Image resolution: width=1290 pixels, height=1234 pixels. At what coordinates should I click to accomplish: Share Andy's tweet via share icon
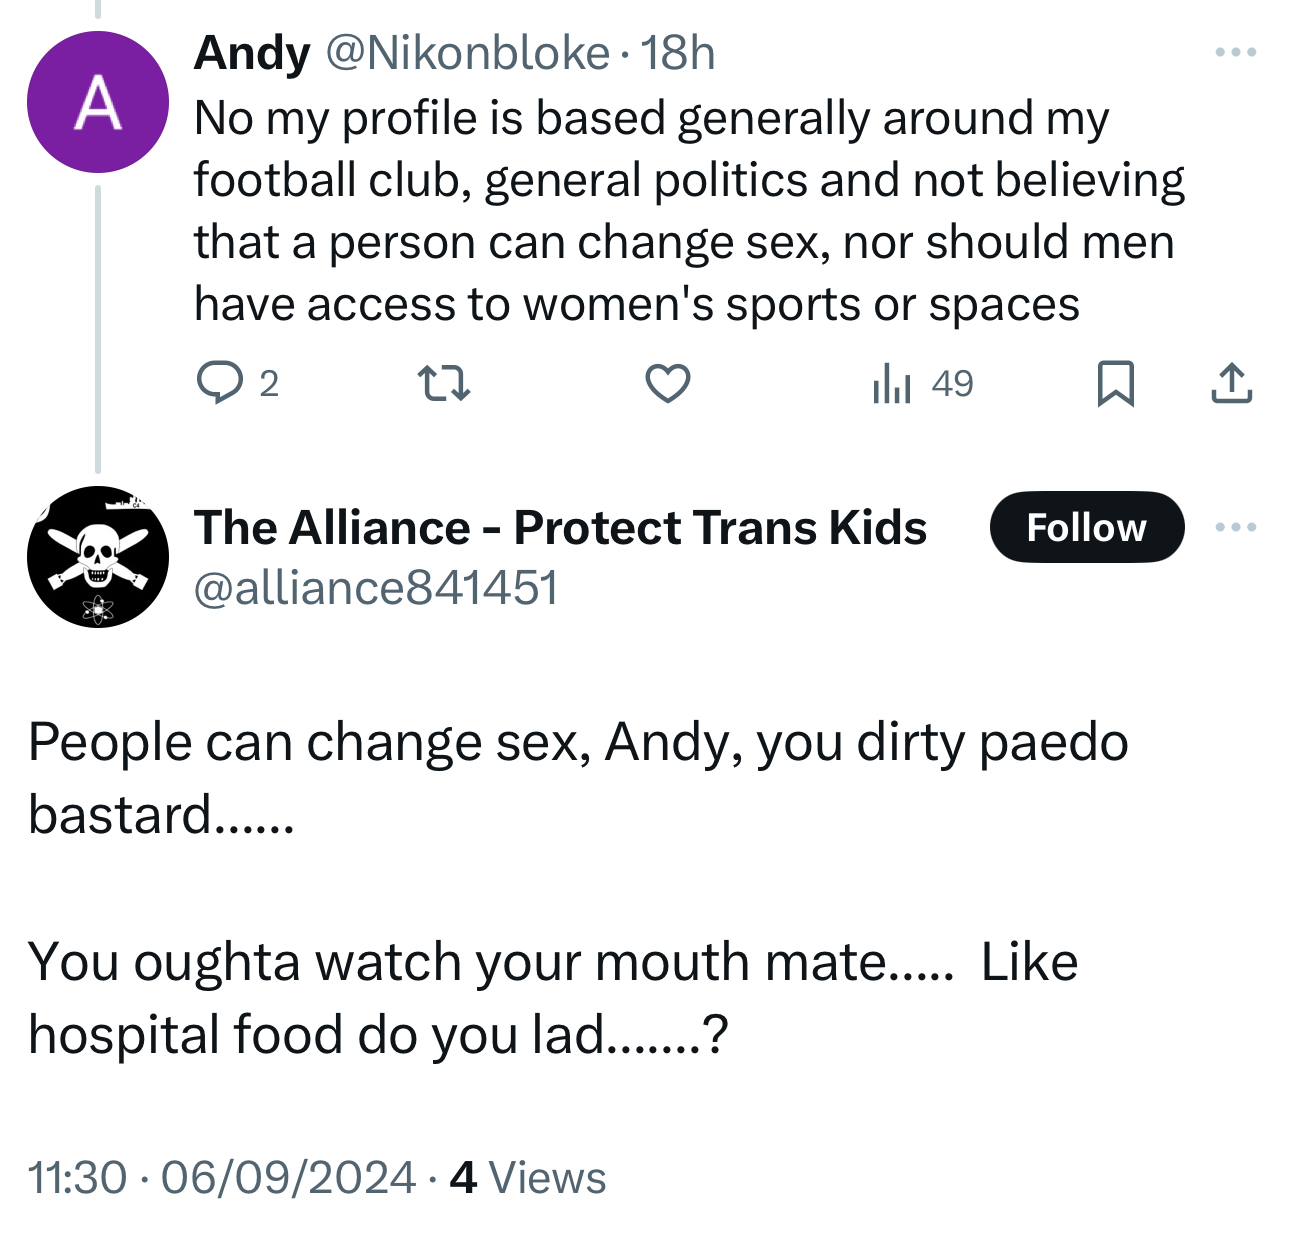tap(1231, 383)
